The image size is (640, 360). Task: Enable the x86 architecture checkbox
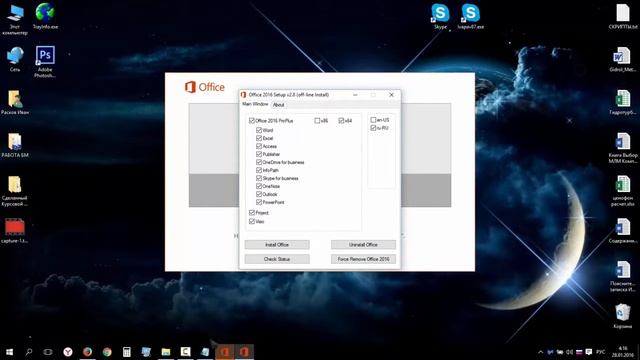coord(317,121)
